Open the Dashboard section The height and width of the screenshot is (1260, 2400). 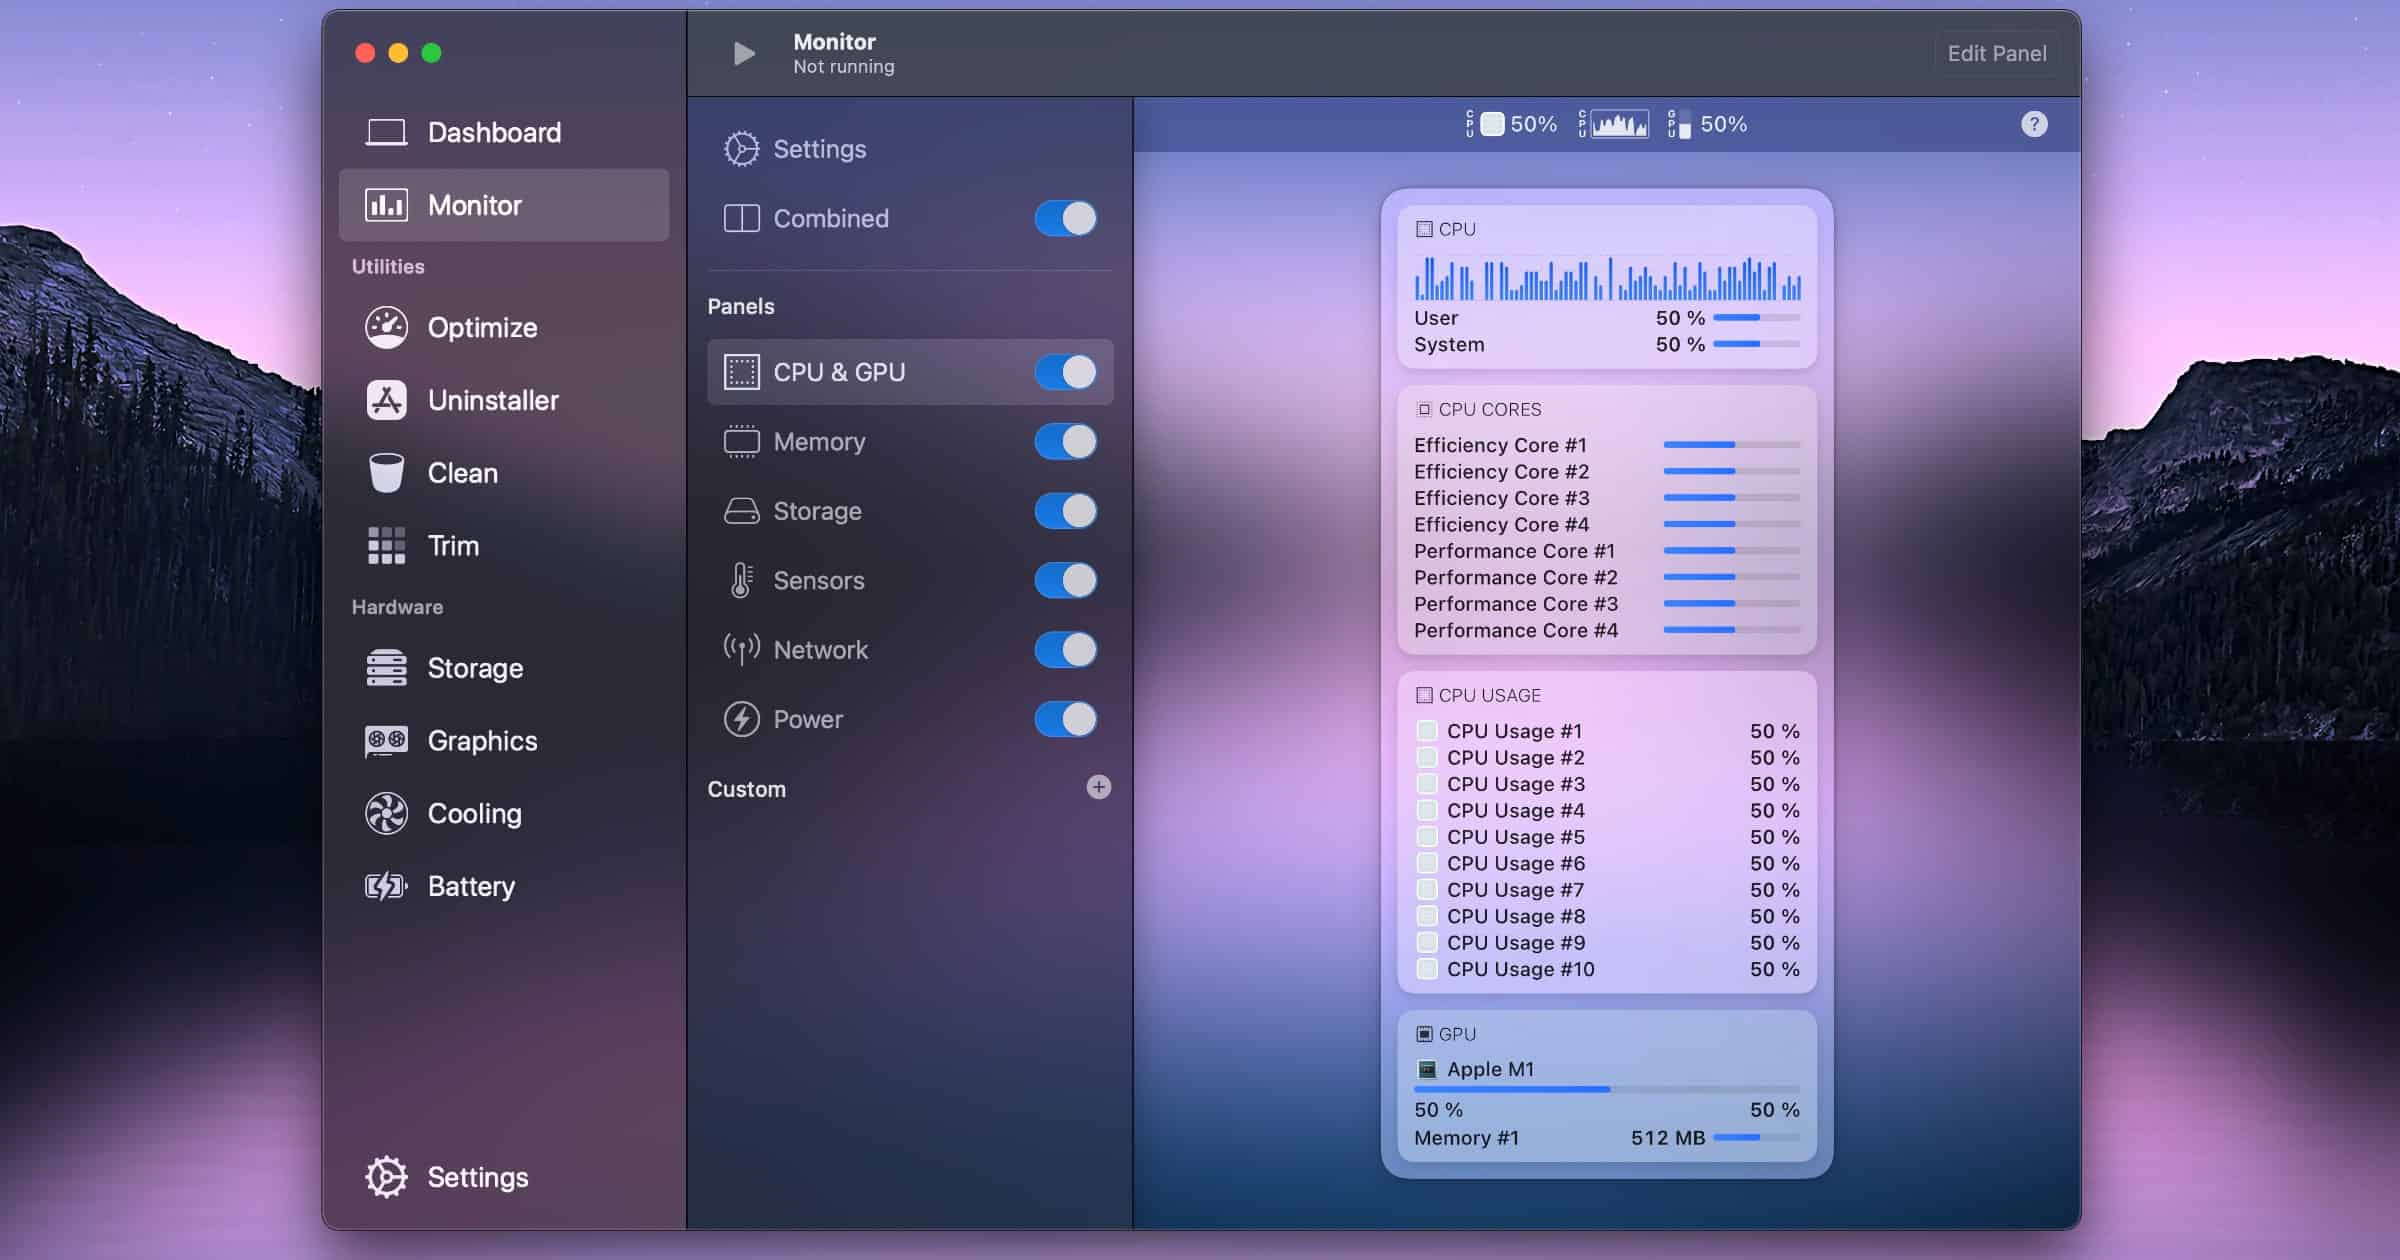point(493,133)
